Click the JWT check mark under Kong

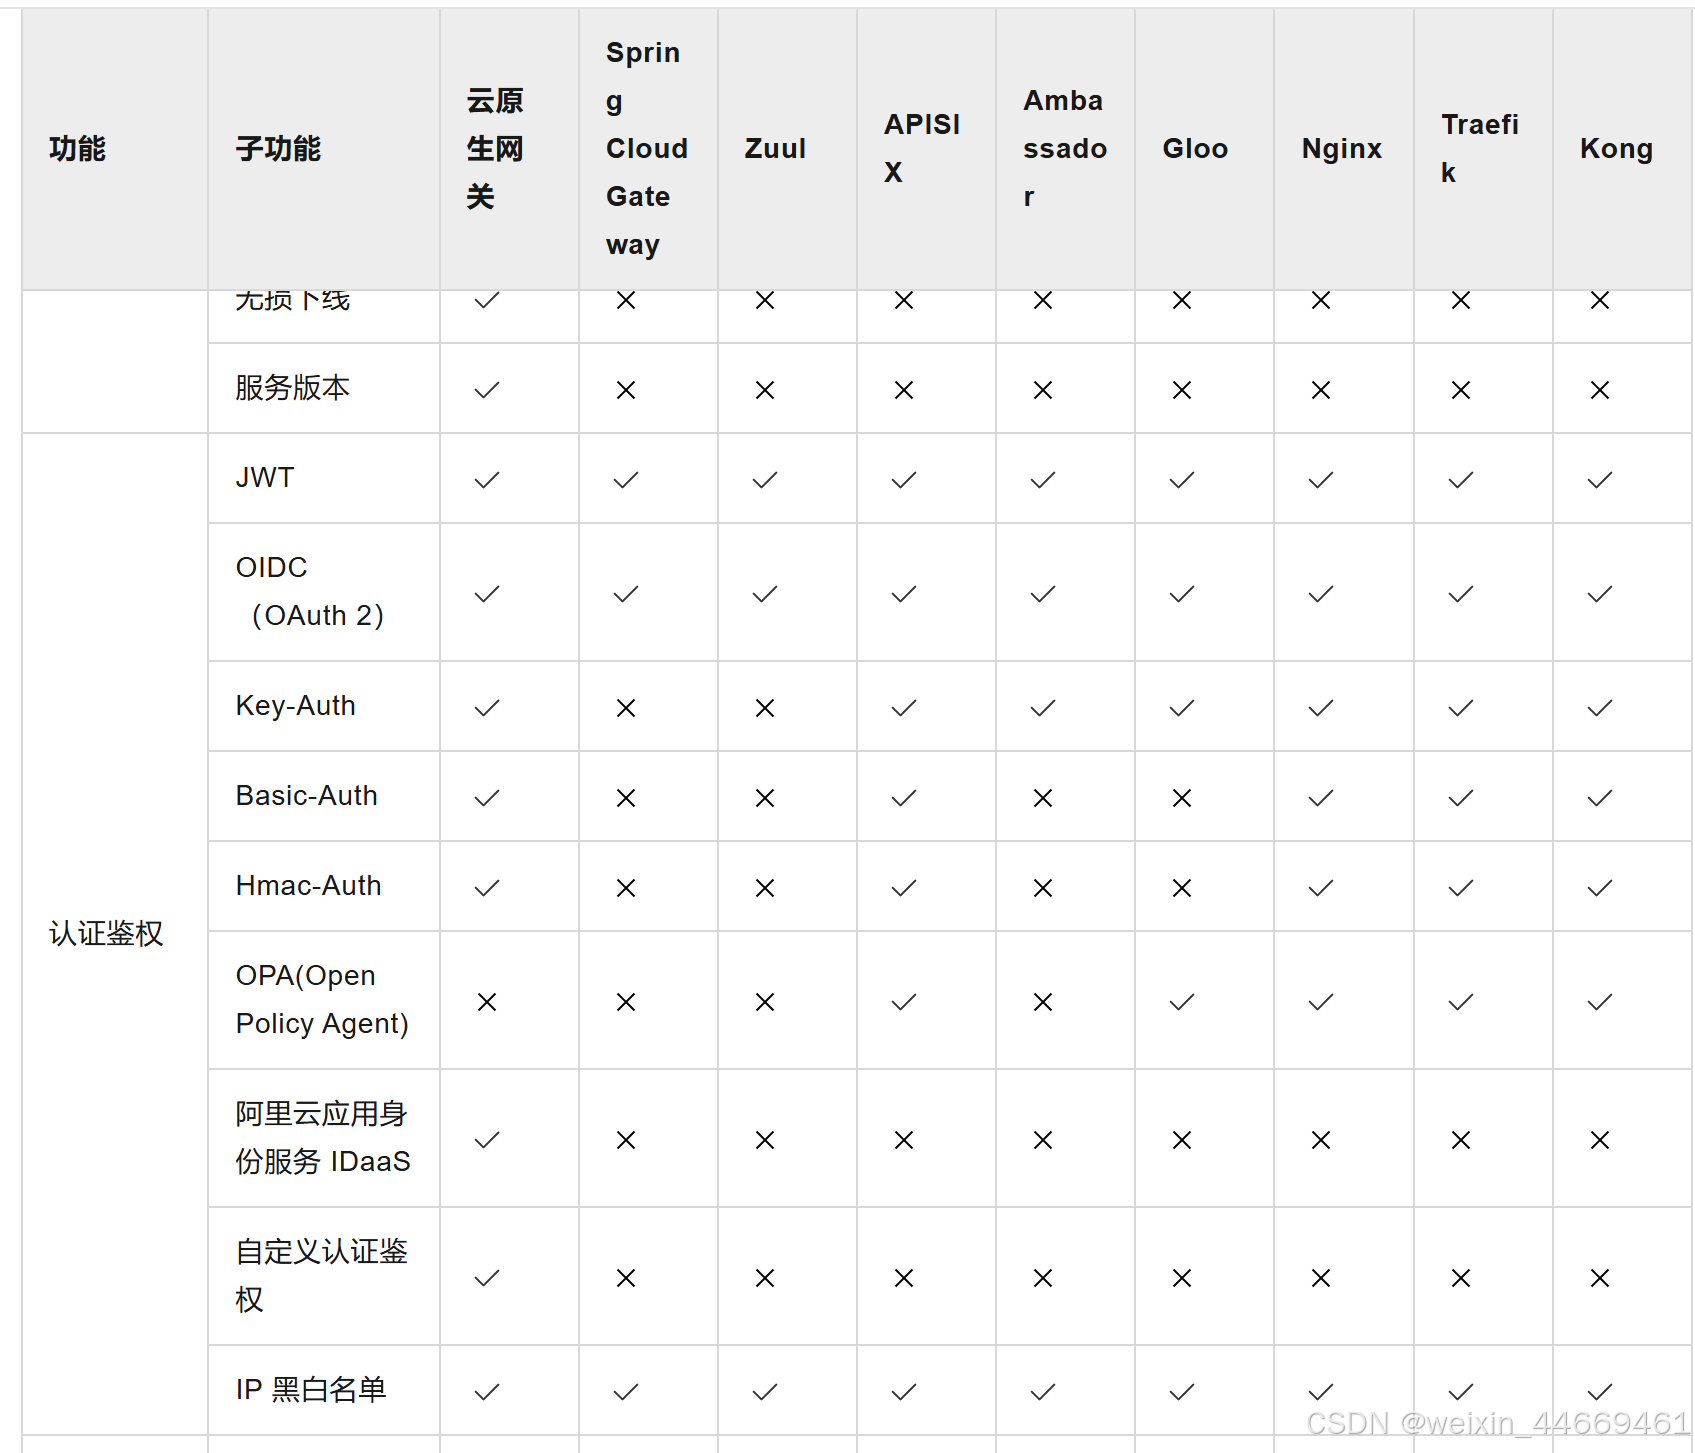pyautogui.click(x=1600, y=480)
